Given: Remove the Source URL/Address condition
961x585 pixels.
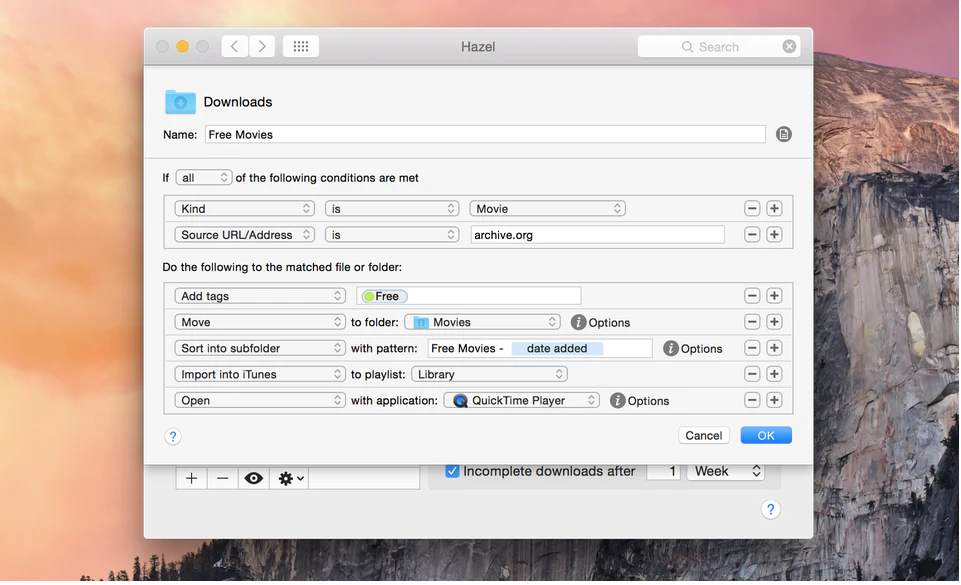Looking at the screenshot, I should 752,235.
